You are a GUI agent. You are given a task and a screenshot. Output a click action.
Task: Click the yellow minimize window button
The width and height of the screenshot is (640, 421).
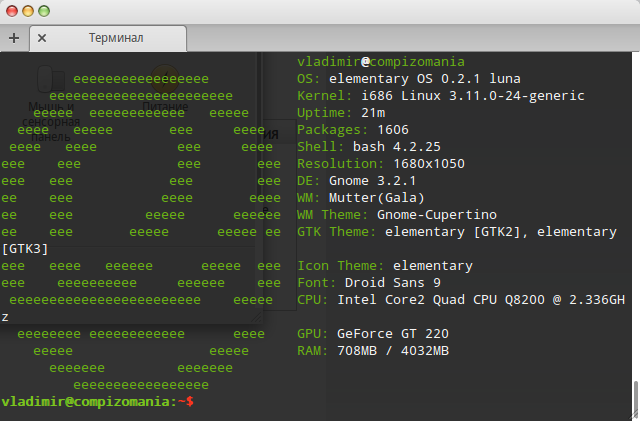click(28, 11)
